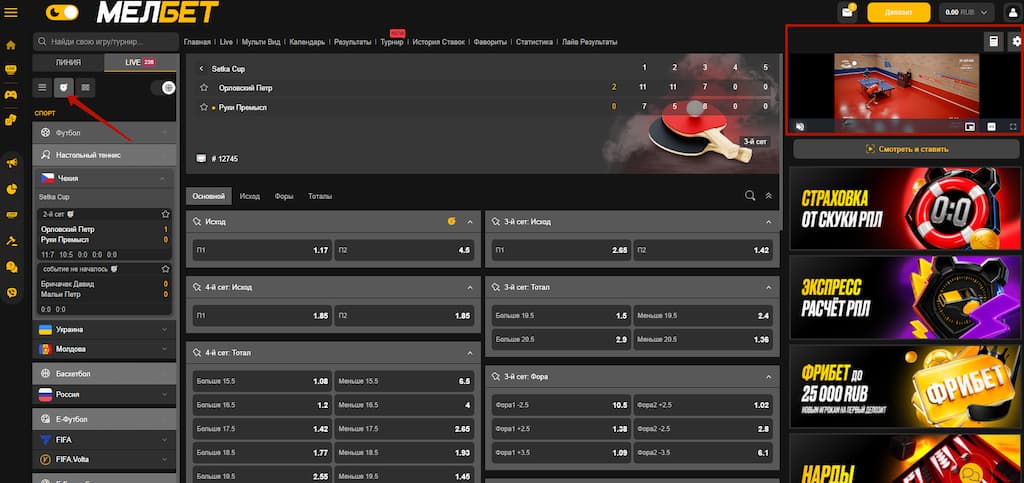The height and width of the screenshot is (483, 1024).
Task: Mute the video stream sound
Action: (800, 127)
